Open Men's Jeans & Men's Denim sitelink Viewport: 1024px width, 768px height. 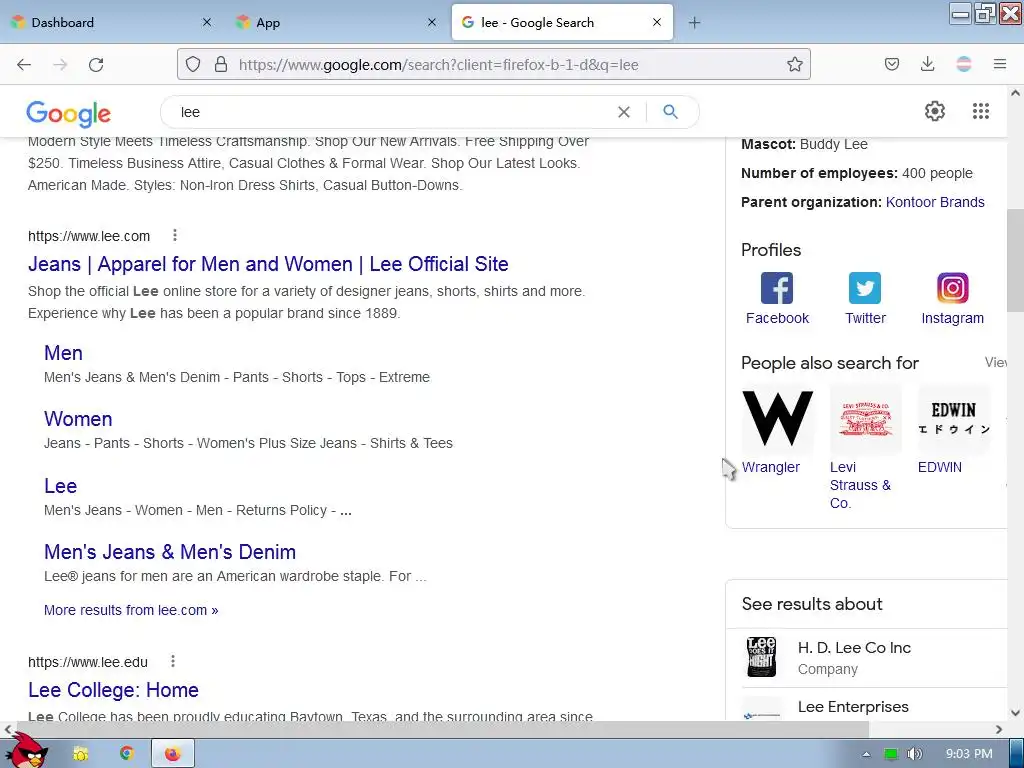coord(170,552)
